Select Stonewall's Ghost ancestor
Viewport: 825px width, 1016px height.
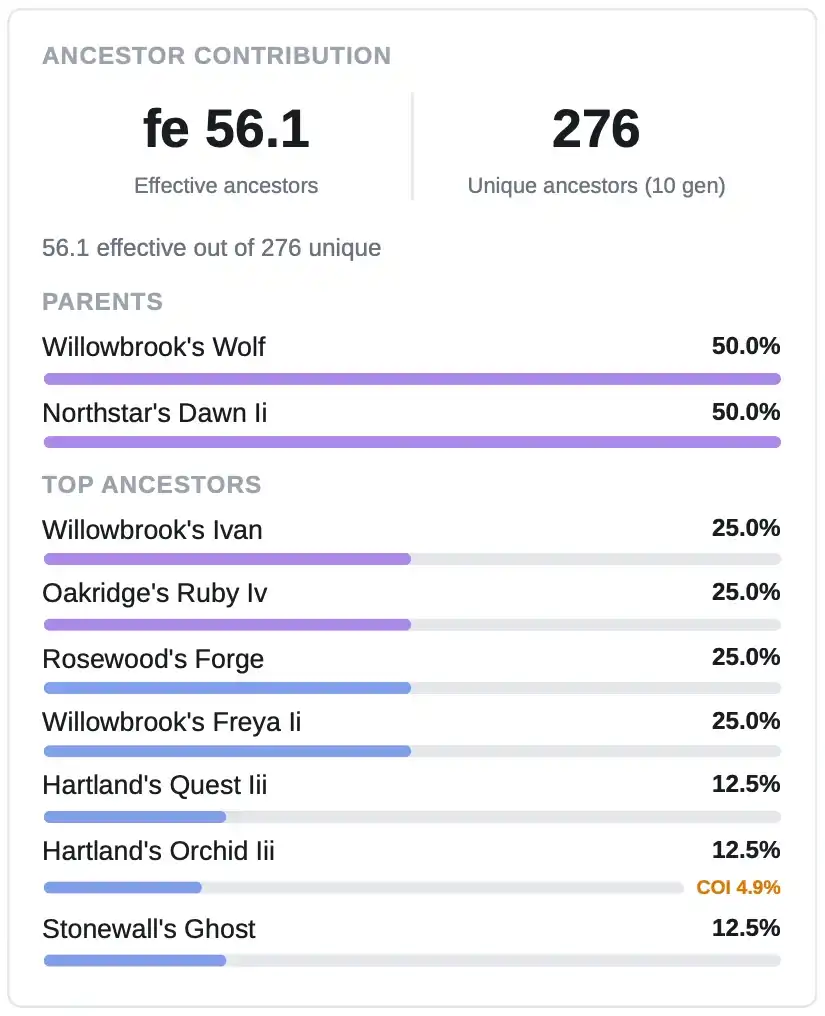tap(149, 929)
